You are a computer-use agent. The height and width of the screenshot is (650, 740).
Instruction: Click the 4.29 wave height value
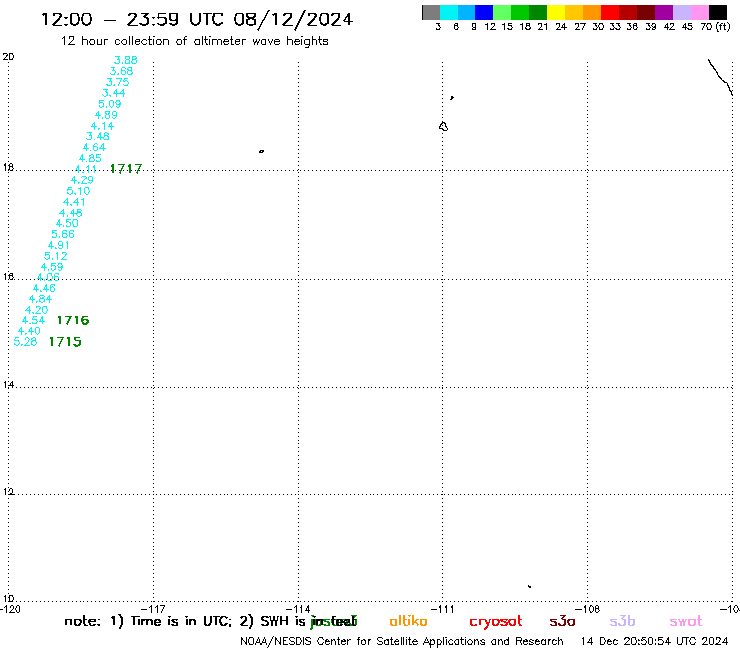coord(82,180)
